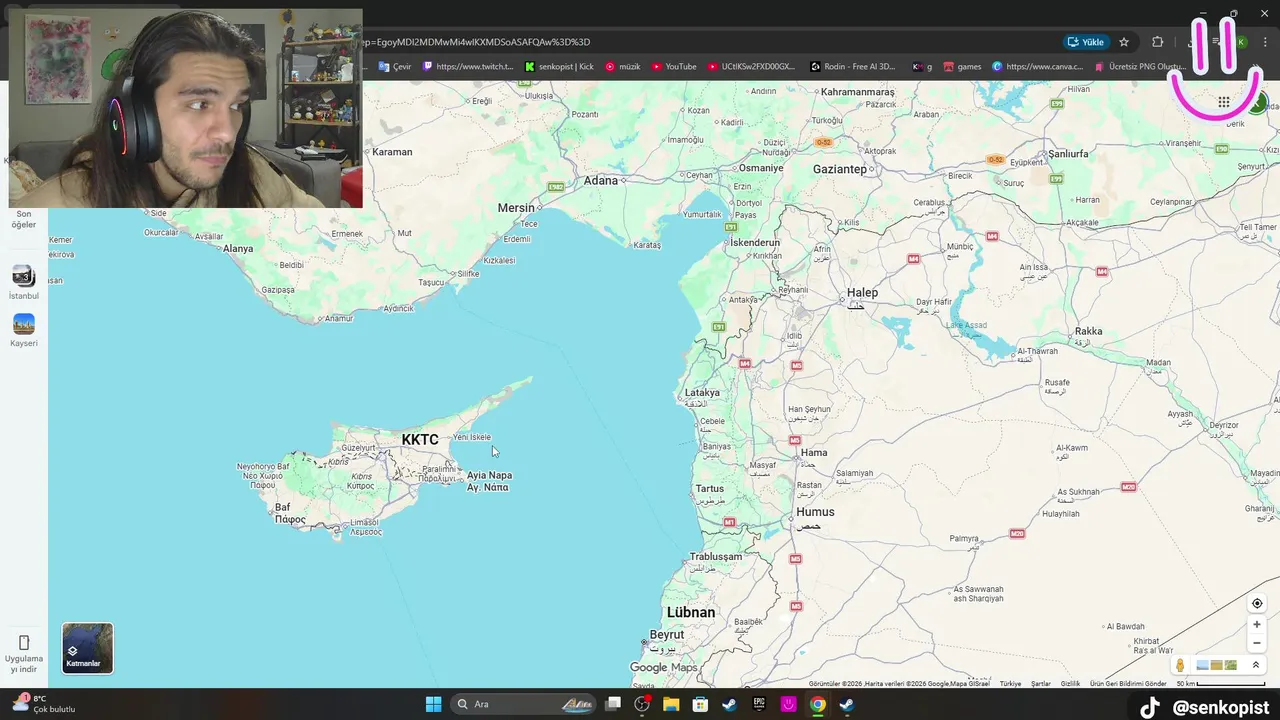1280x720 pixels.
Task: Click the Şanlıurfa city label
Action: [1067, 154]
